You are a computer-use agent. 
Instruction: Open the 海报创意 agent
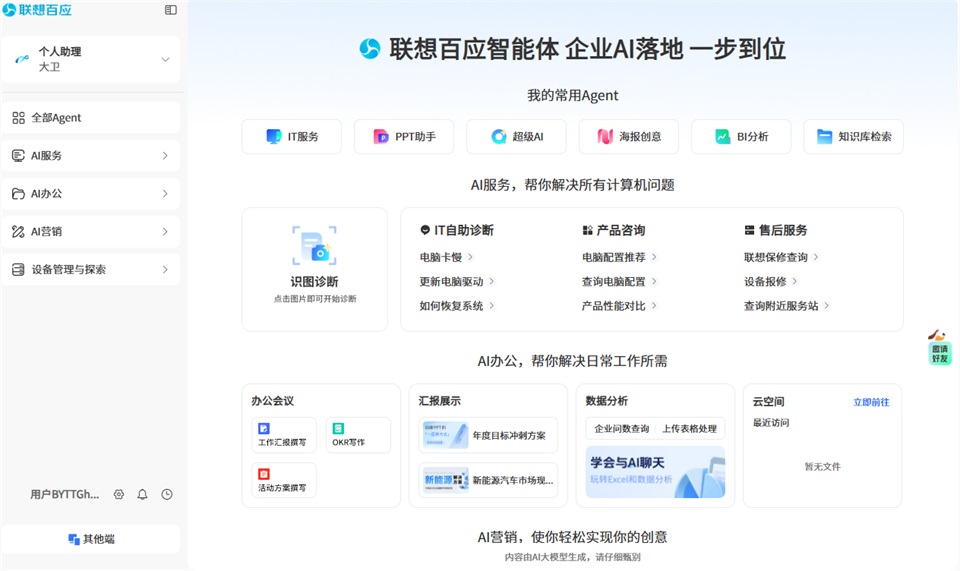629,136
